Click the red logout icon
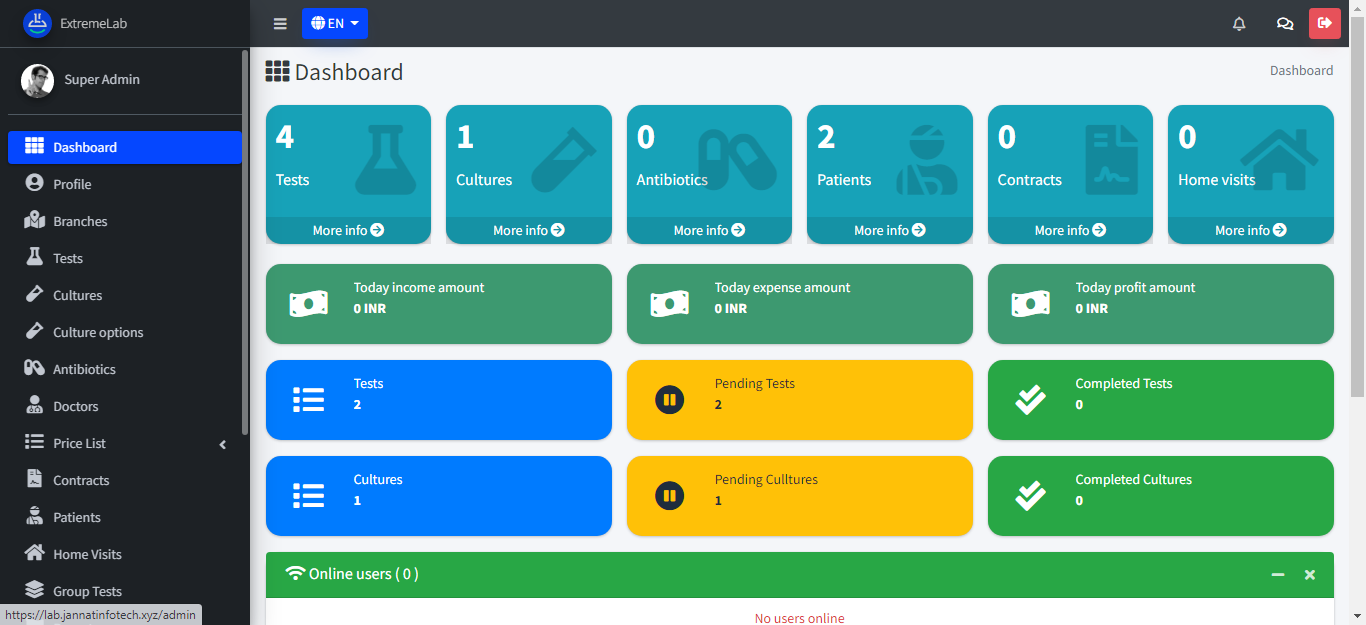Image resolution: width=1366 pixels, height=625 pixels. (1325, 23)
